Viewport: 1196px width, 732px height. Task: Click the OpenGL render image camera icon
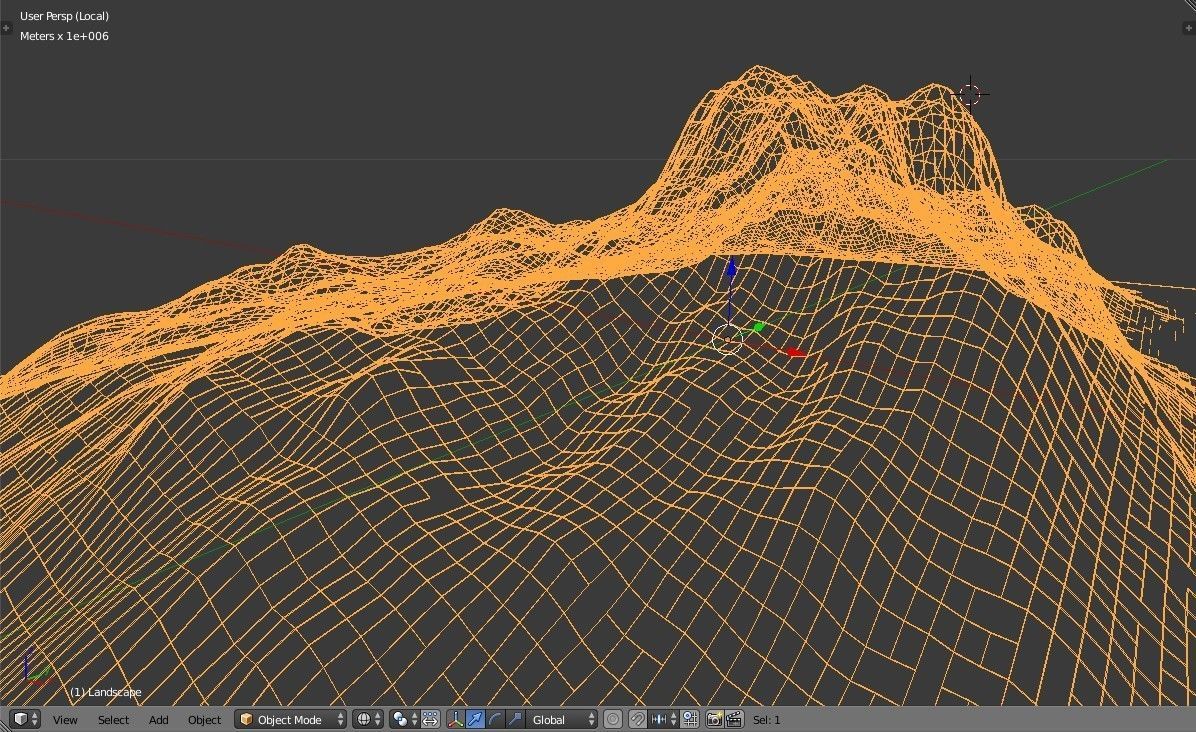click(x=715, y=719)
